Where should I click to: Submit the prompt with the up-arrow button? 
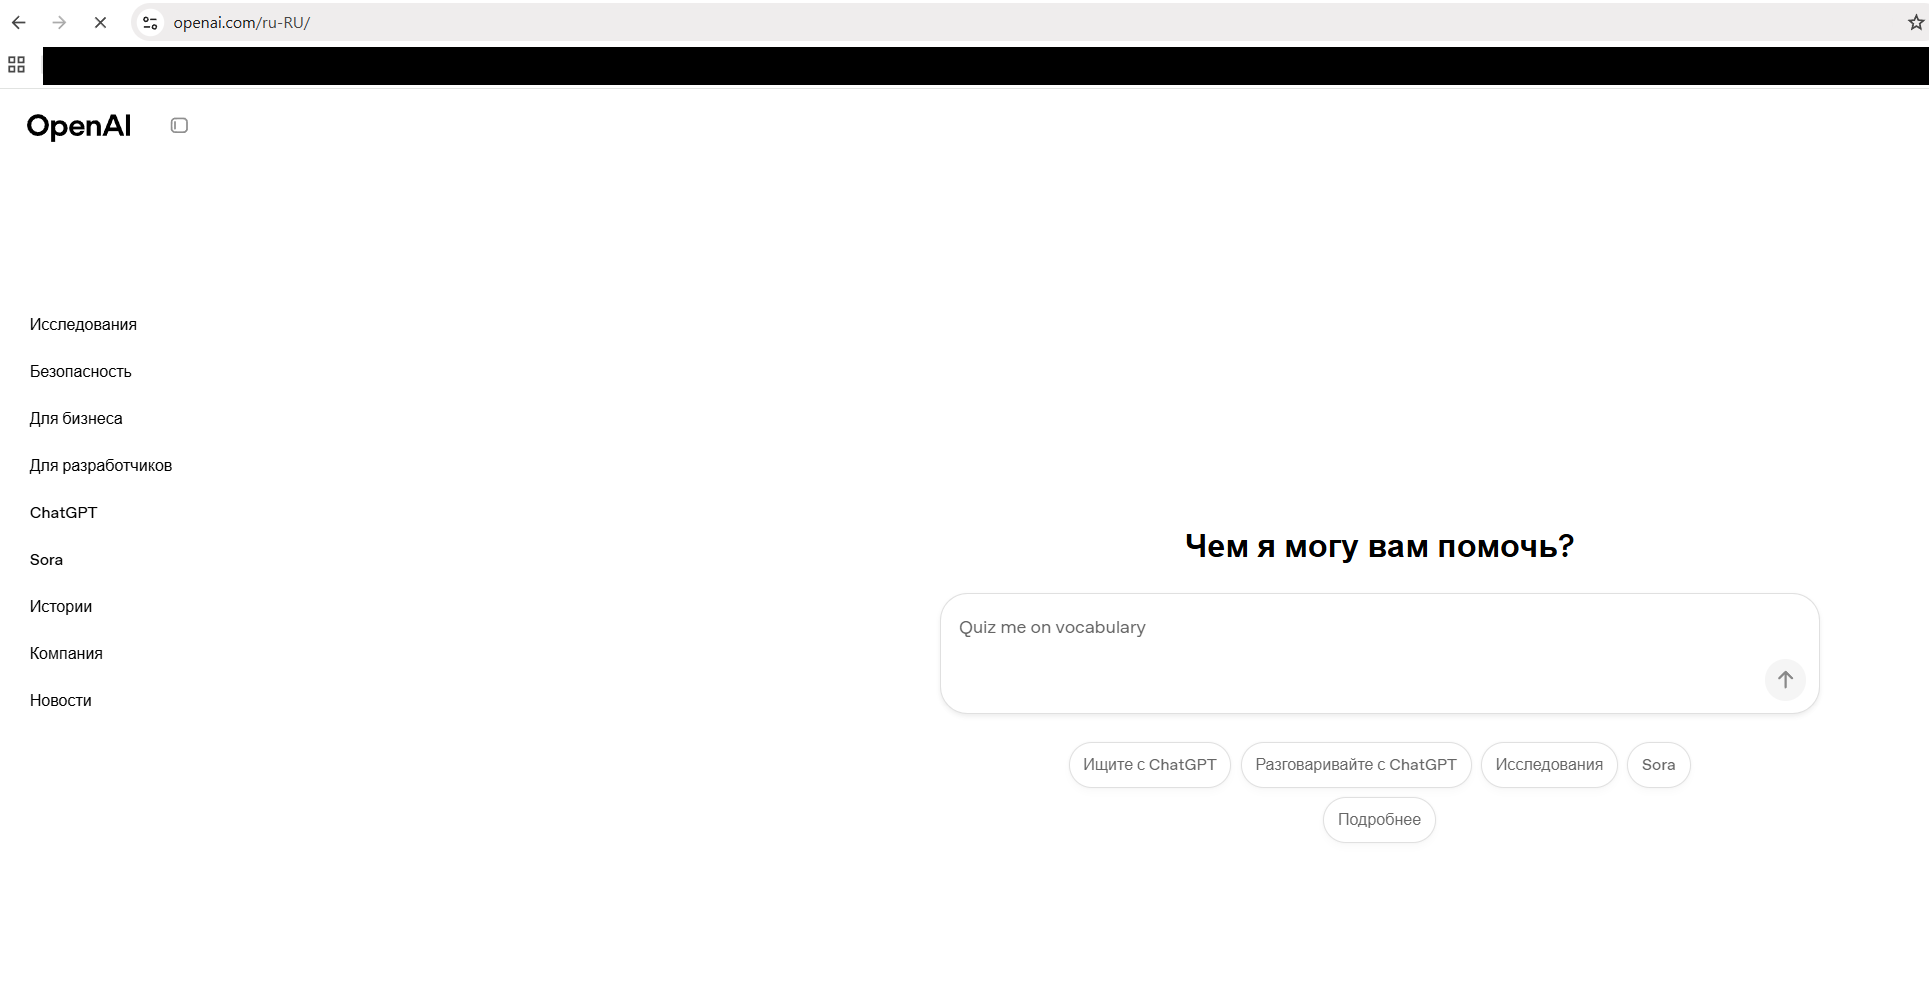(1785, 680)
